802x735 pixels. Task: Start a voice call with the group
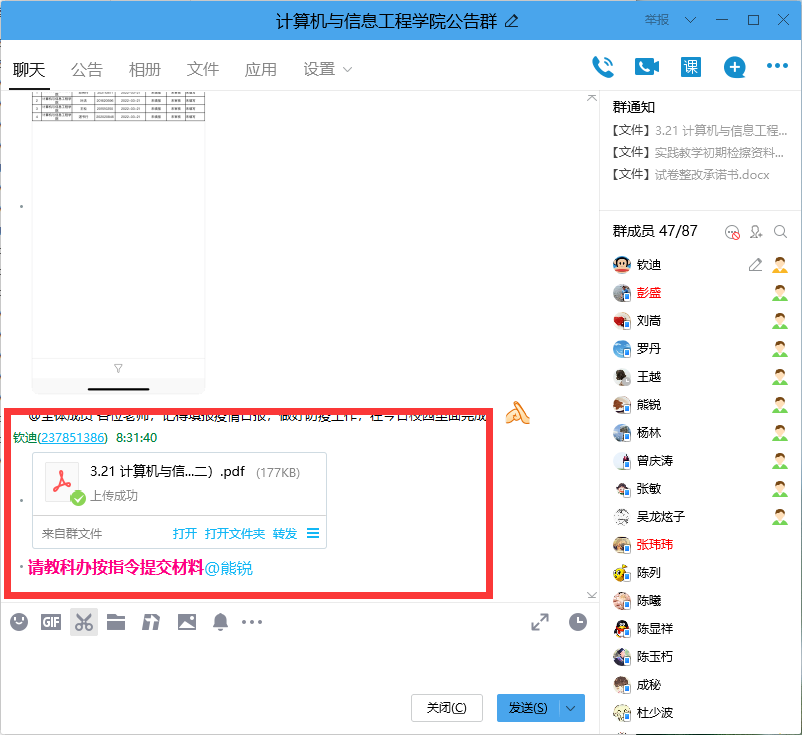tap(603, 66)
